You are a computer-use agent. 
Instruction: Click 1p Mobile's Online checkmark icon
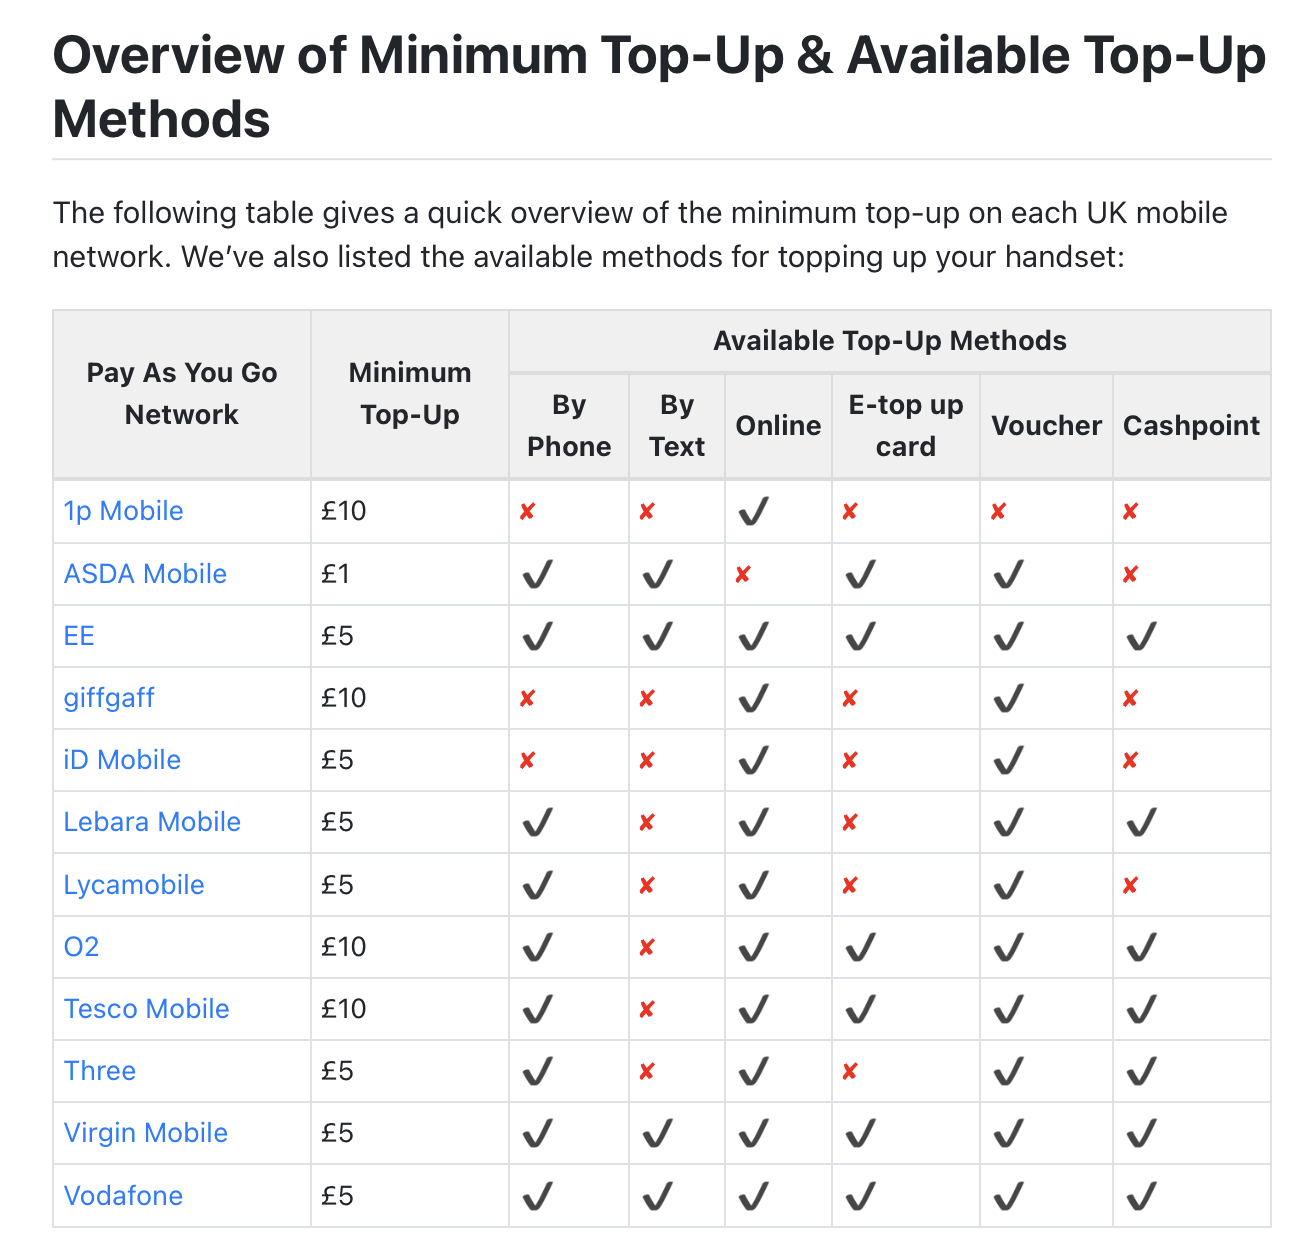tap(753, 512)
